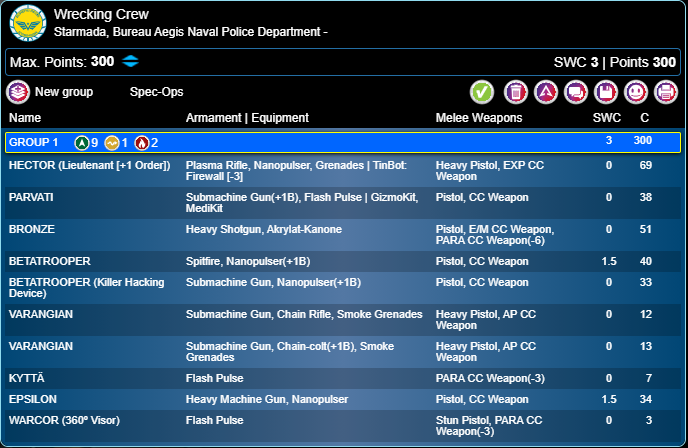Print the list with the printer icon
Viewport: 688px width, 448px height.
pos(666,92)
